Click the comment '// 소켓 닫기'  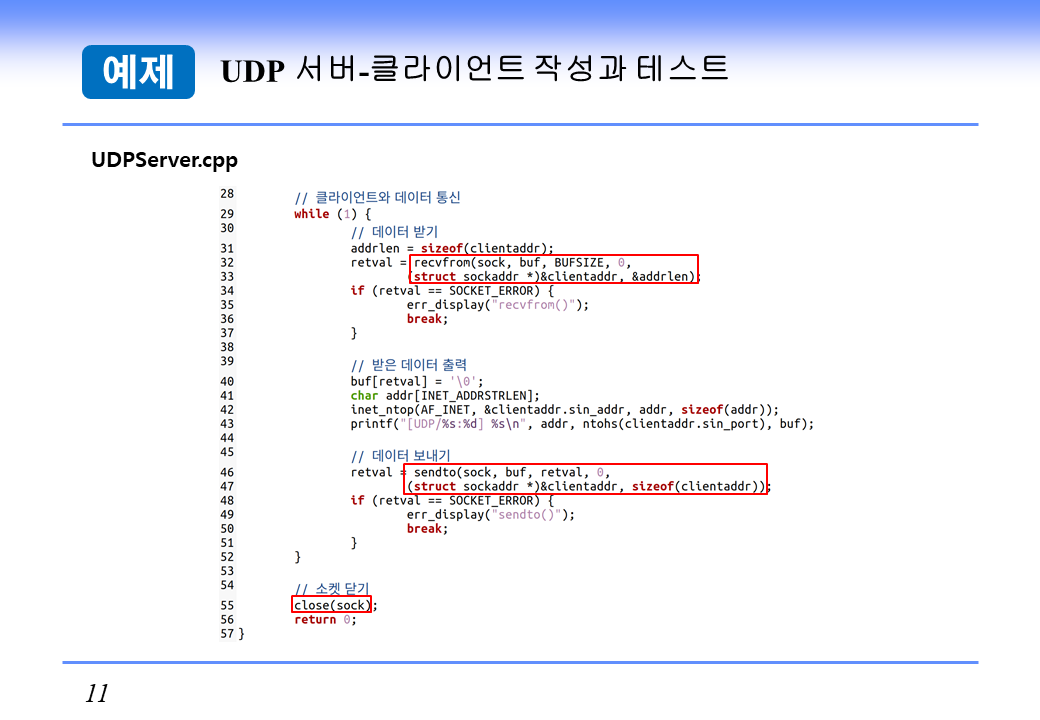point(332,589)
